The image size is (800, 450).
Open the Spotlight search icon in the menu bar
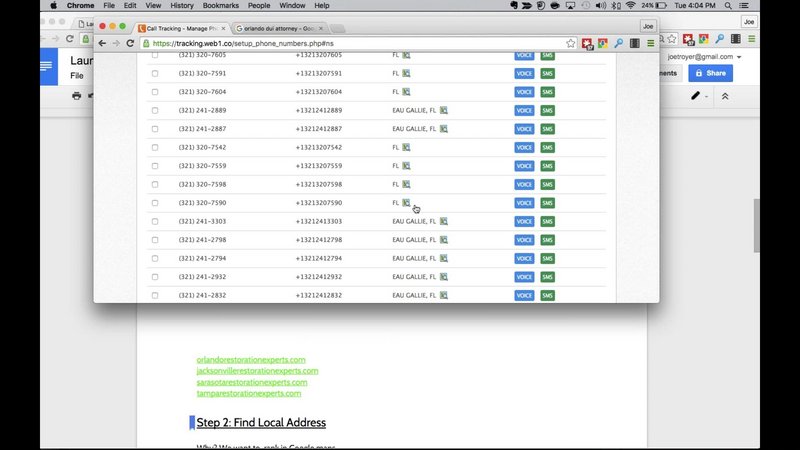(728, 6)
